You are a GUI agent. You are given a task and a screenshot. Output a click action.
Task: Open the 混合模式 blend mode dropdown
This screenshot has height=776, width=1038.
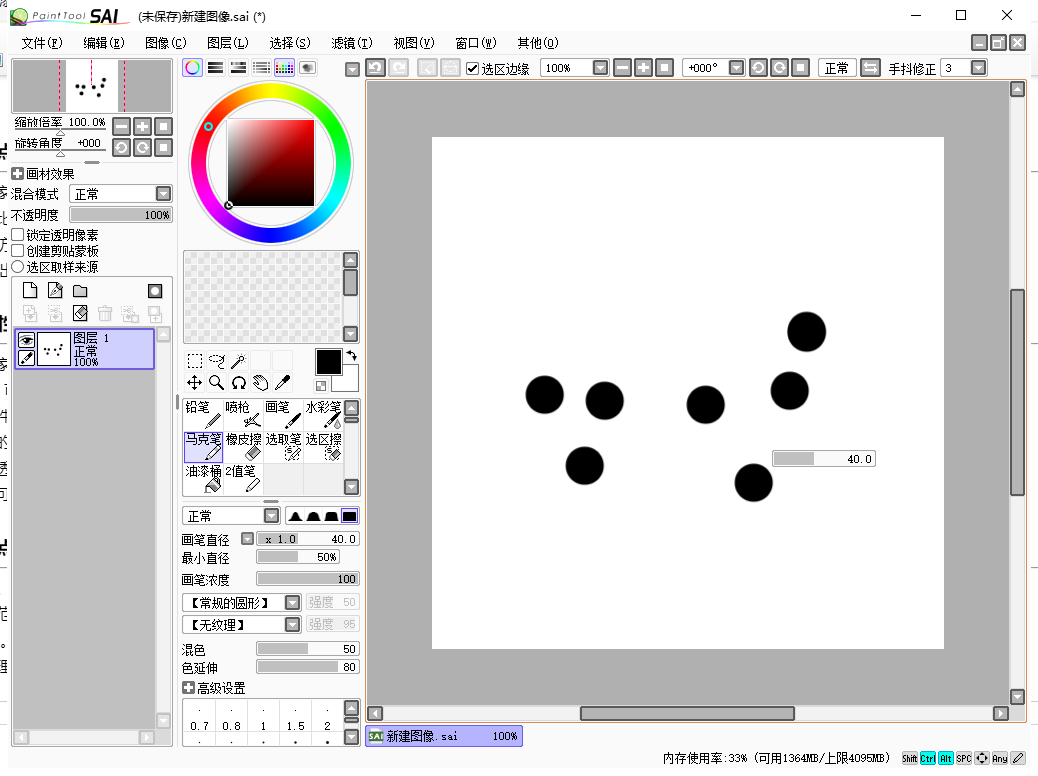pos(163,194)
